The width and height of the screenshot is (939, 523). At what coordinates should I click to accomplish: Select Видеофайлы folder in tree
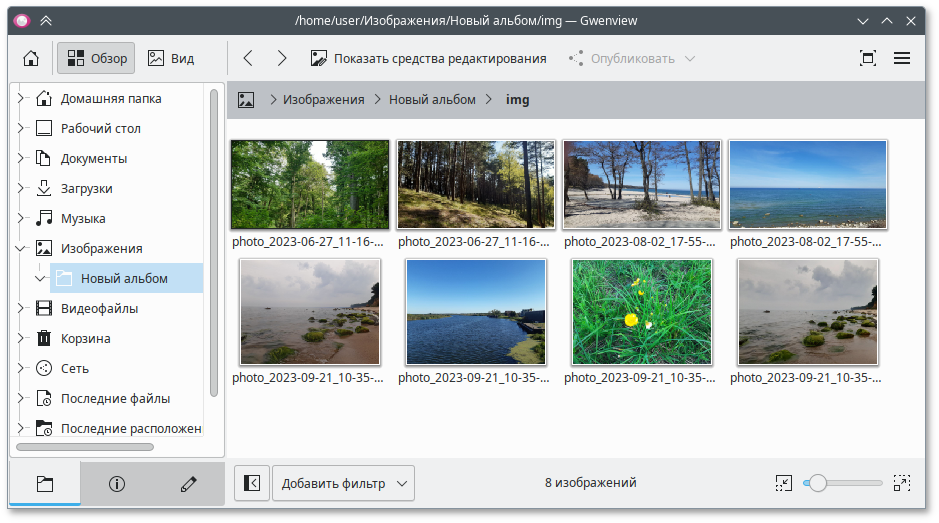(99, 308)
